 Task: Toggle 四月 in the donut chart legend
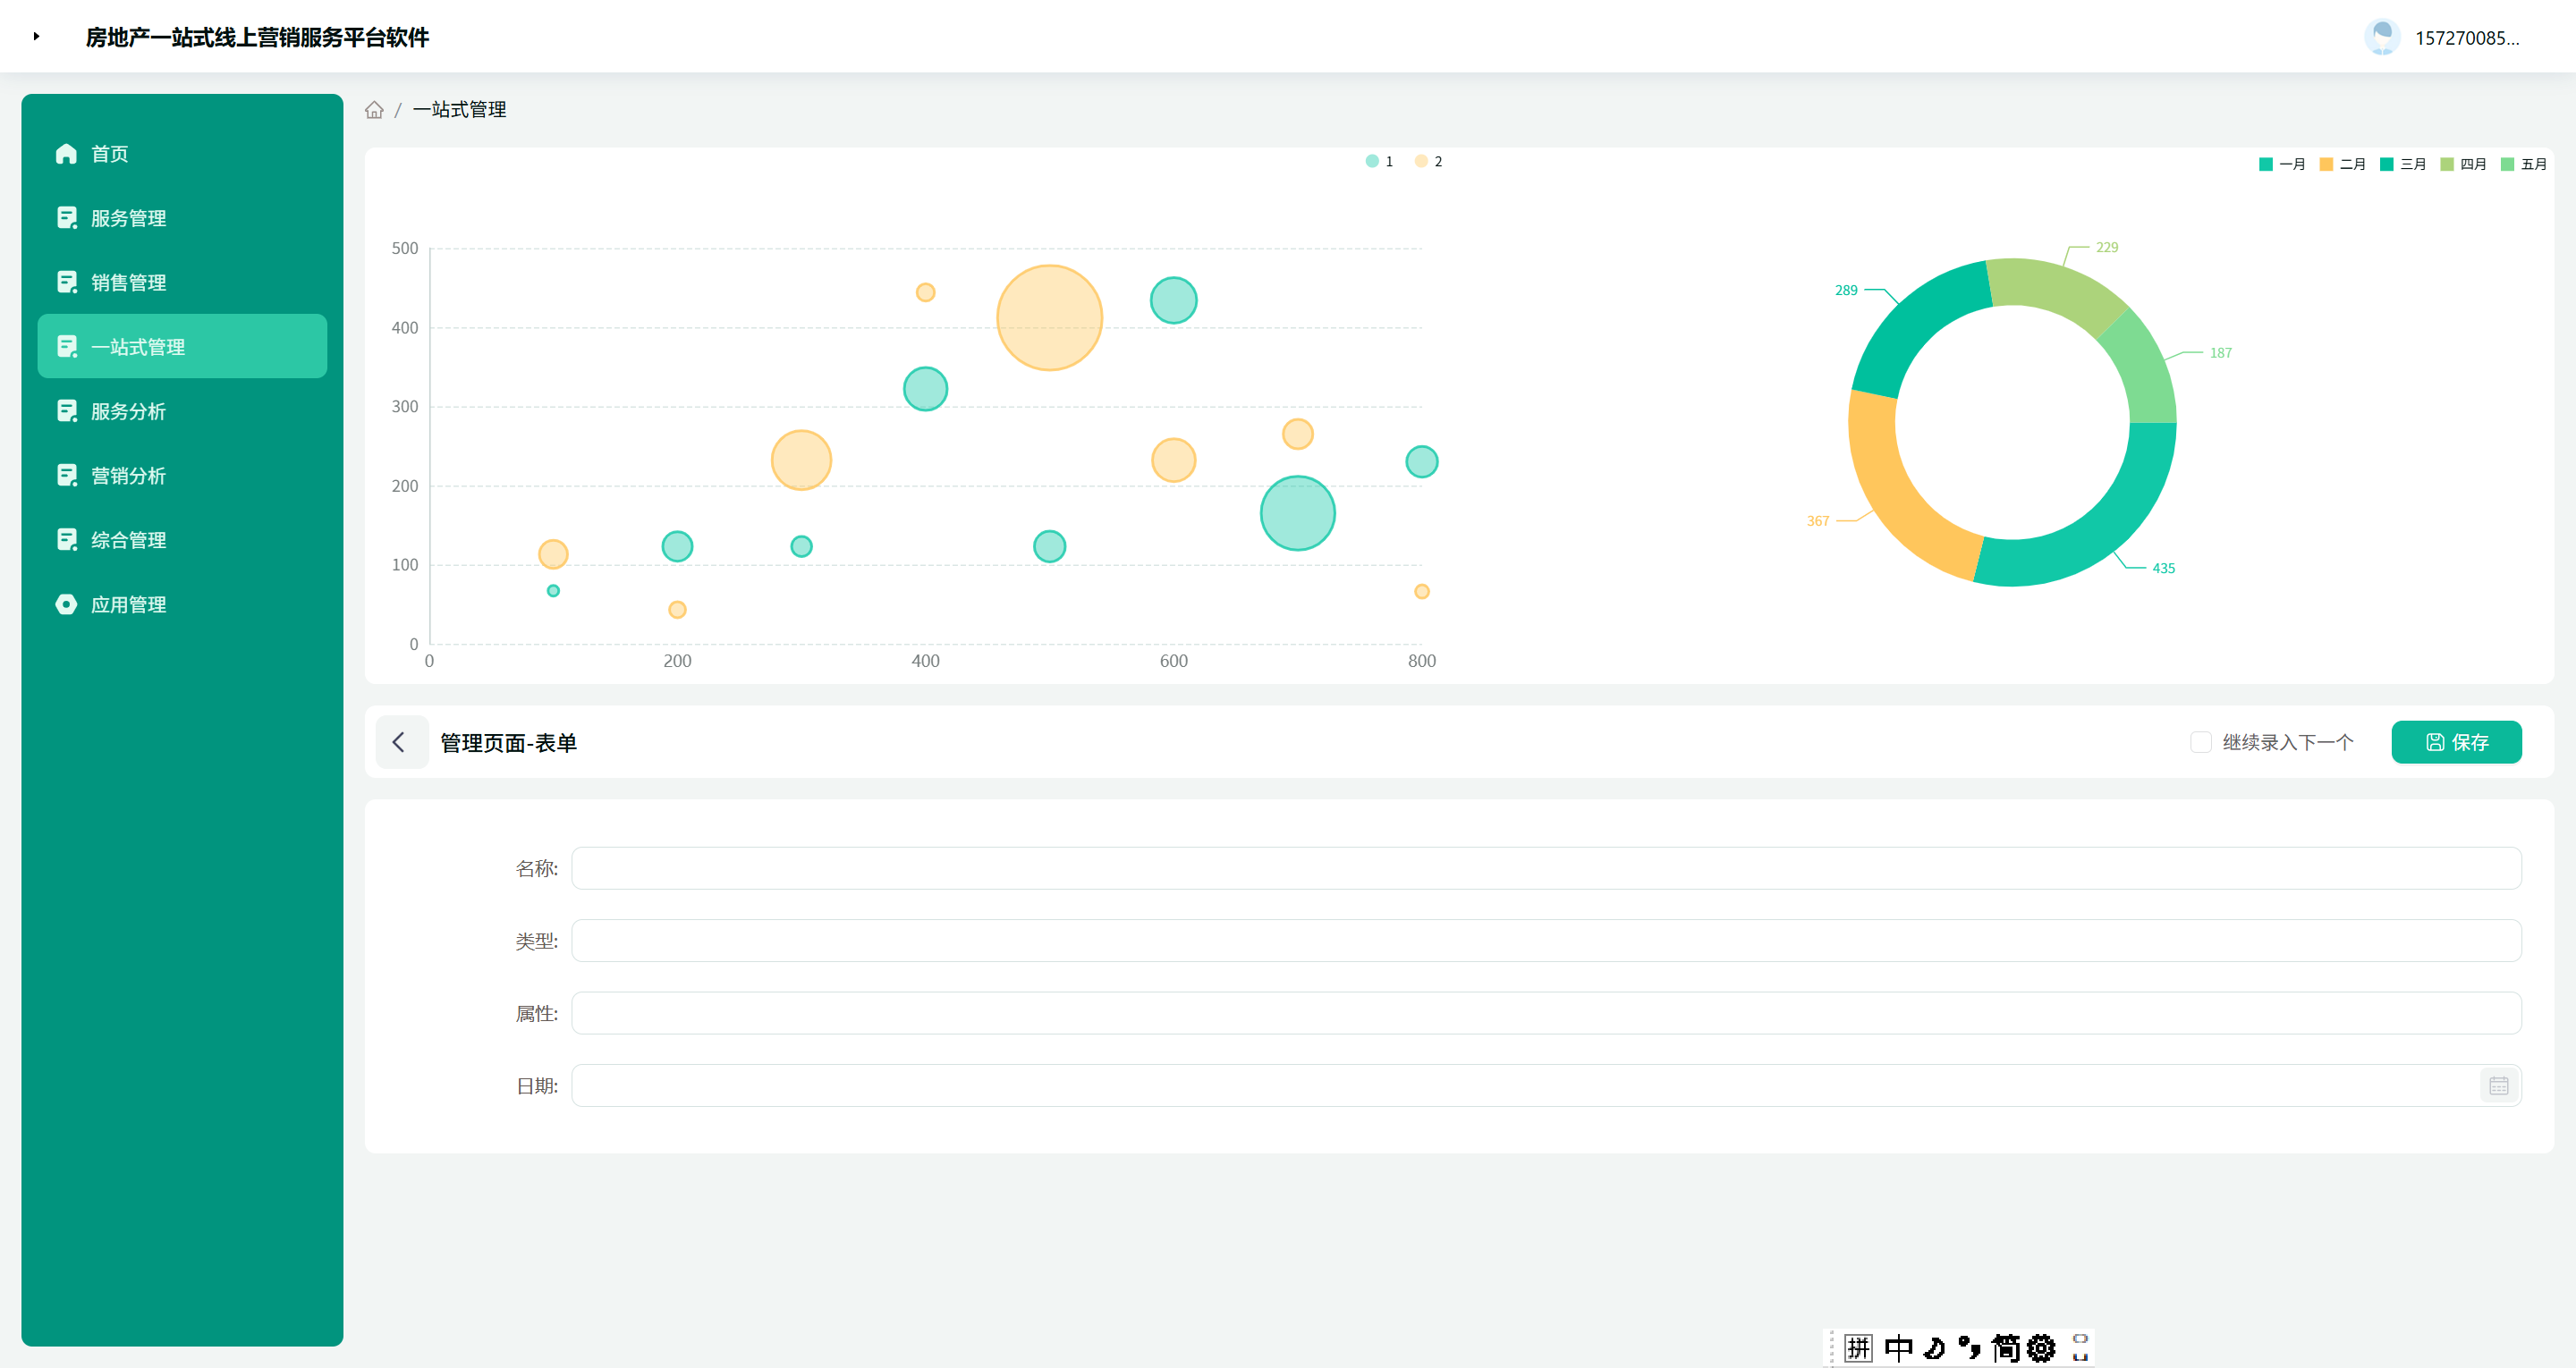[2463, 164]
